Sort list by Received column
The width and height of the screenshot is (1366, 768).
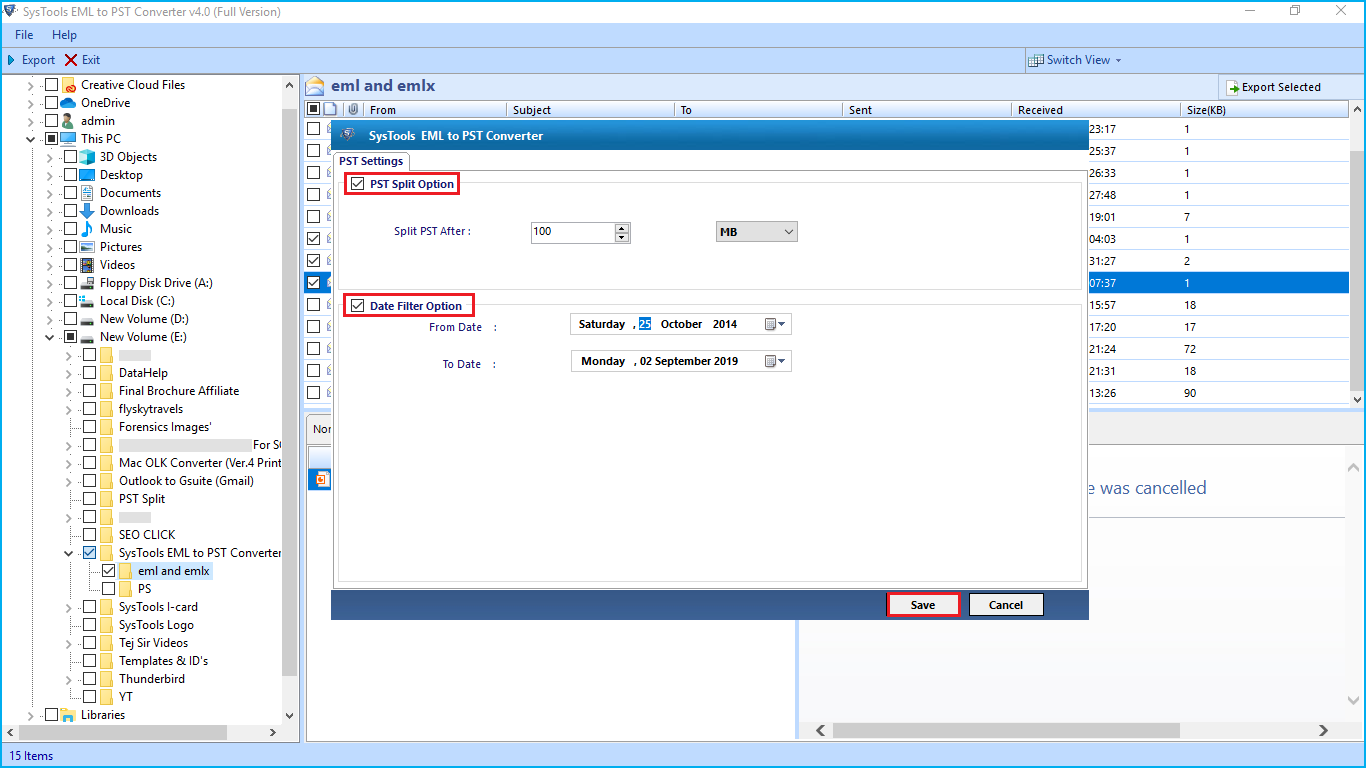point(1096,109)
